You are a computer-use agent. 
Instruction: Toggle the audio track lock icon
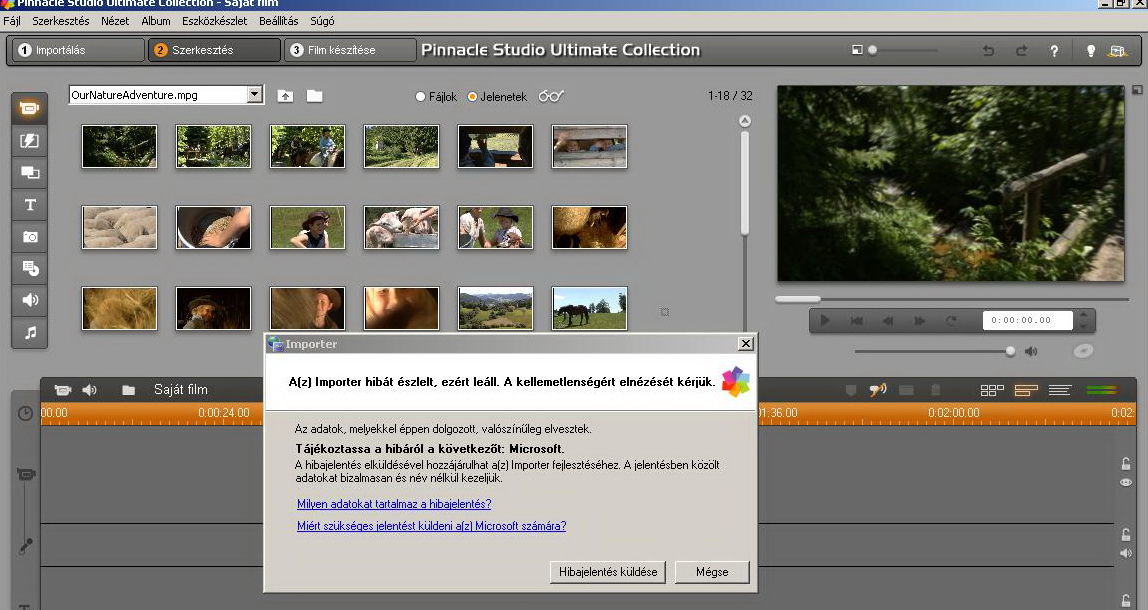click(x=1126, y=535)
